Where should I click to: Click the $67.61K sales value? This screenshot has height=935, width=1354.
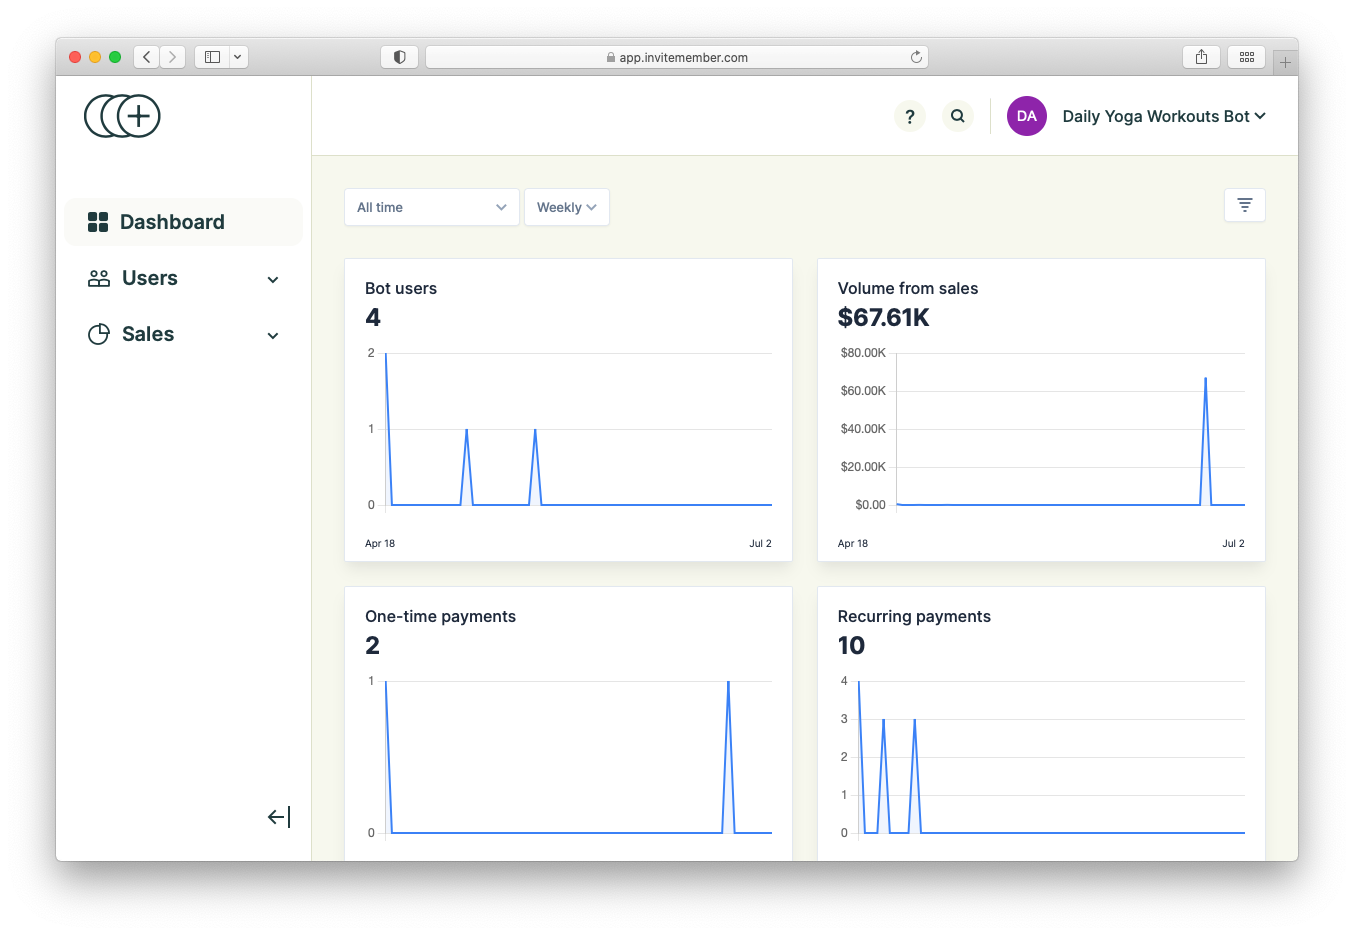pyautogui.click(x=884, y=318)
